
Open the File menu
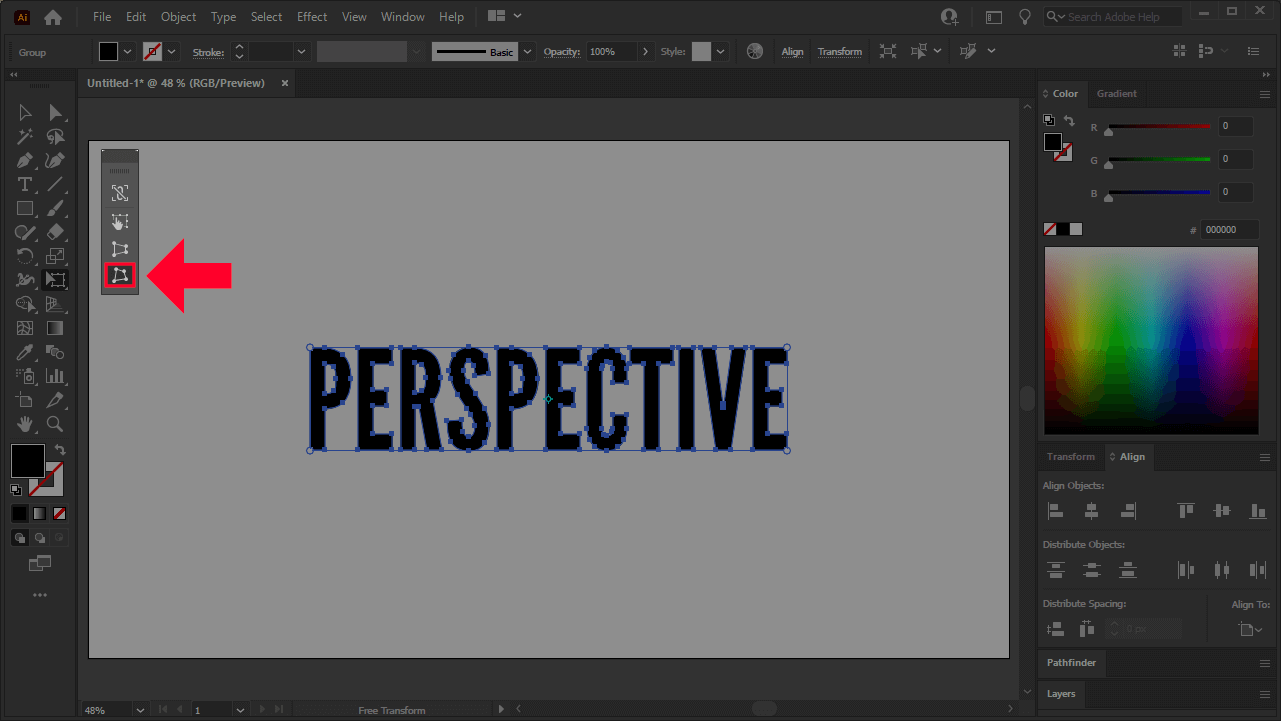tap(102, 17)
